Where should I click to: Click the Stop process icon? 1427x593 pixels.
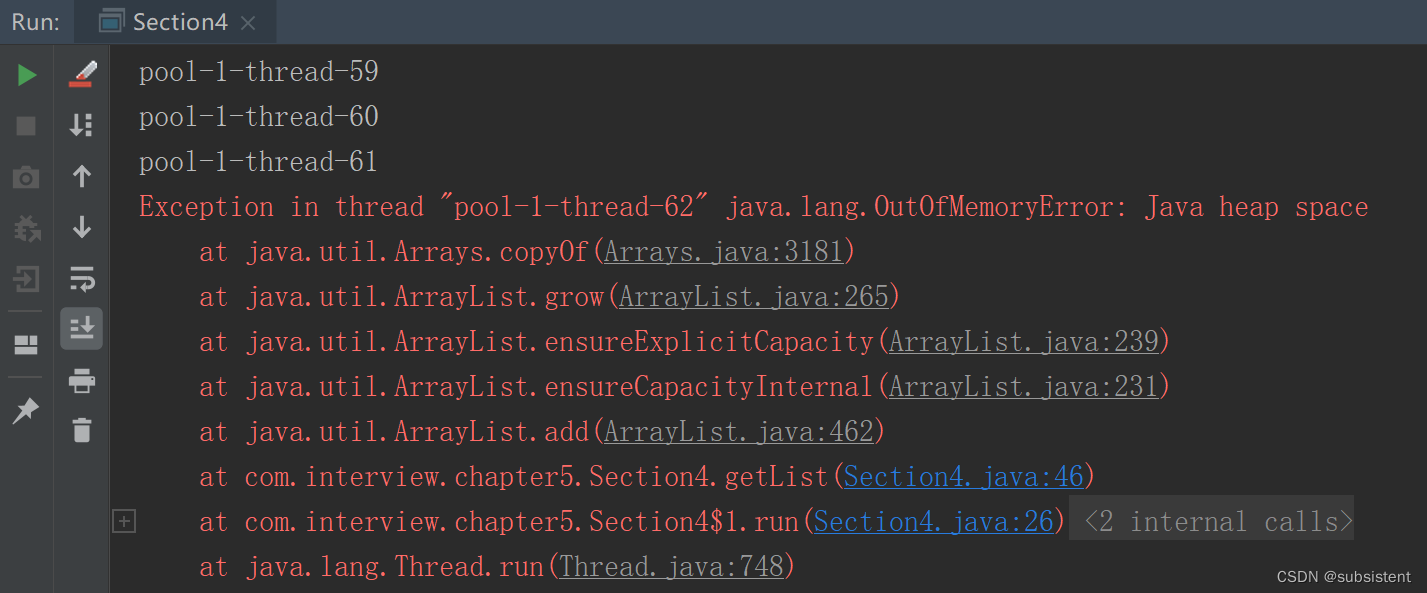pyautogui.click(x=27, y=125)
